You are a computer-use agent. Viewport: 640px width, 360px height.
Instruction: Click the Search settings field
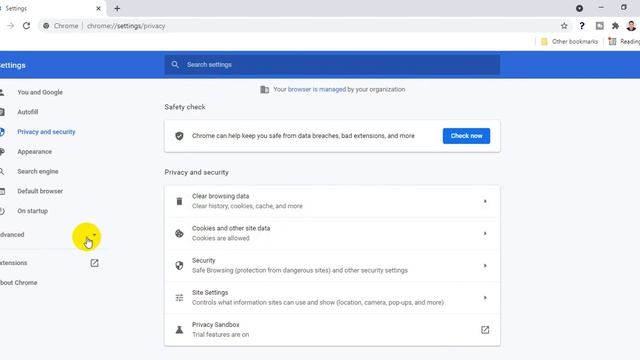[x=332, y=64]
